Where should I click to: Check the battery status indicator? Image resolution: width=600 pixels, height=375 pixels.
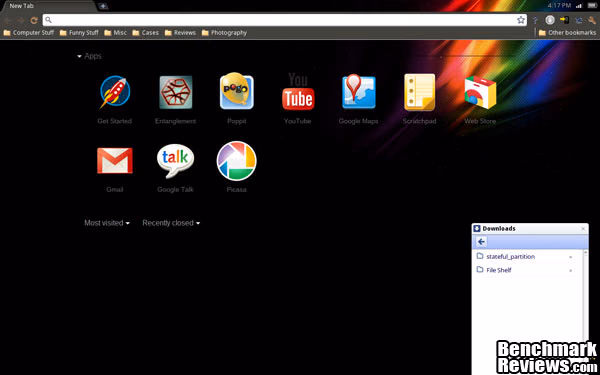point(592,5)
